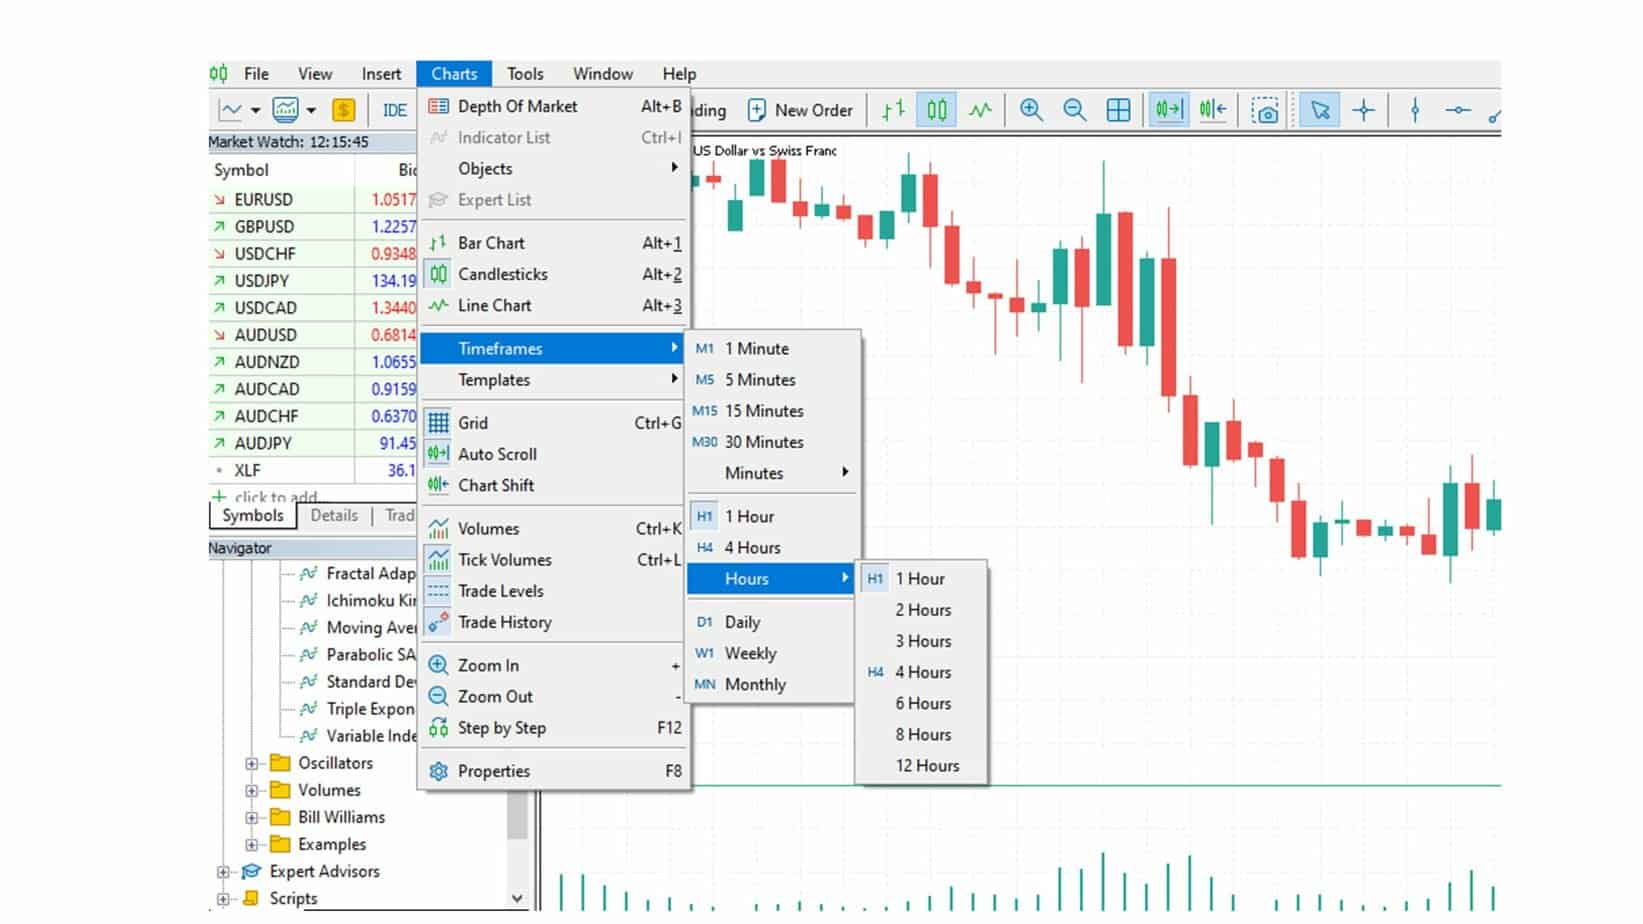Click toolbar candlestick chart icon

[x=937, y=110]
